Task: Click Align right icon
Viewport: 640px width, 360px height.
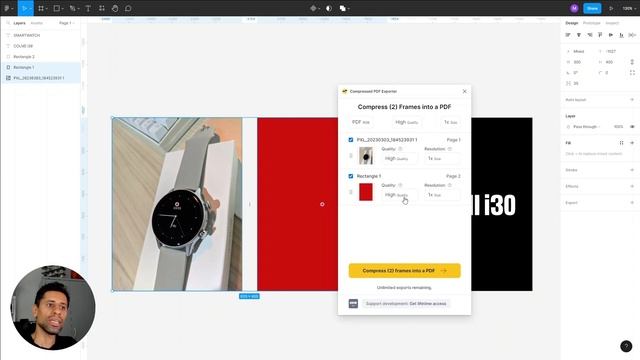Action: point(589,35)
